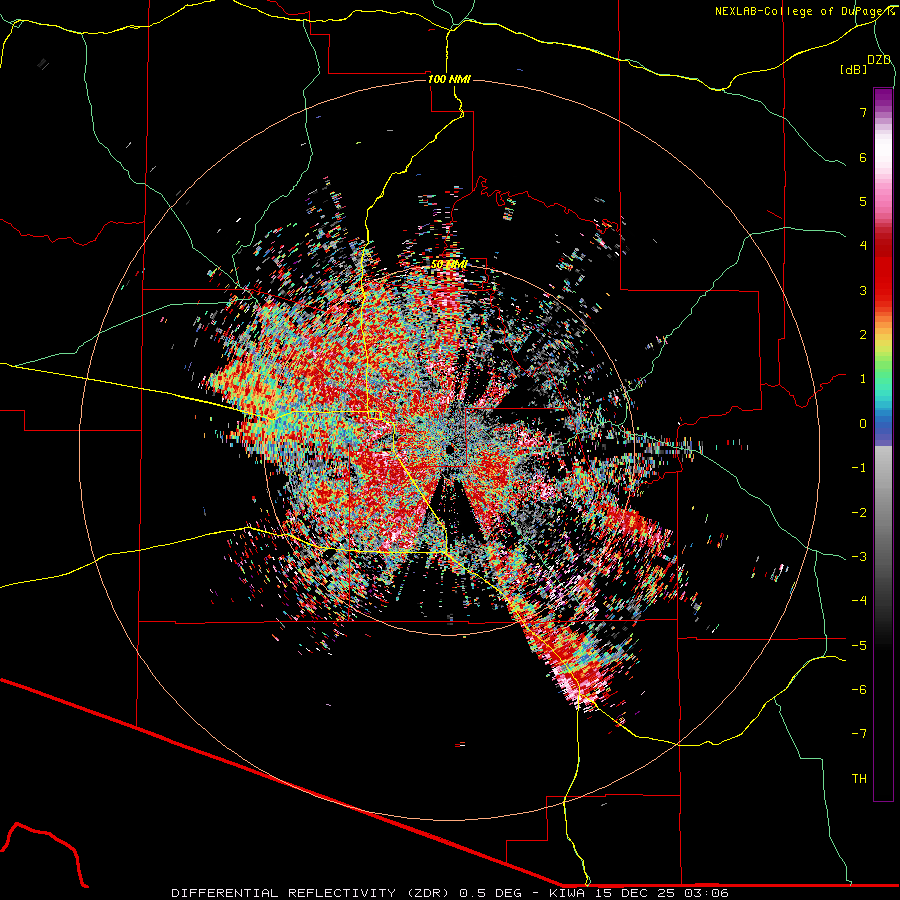Click the legend value 2
The image size is (900, 900).
[x=863, y=335]
